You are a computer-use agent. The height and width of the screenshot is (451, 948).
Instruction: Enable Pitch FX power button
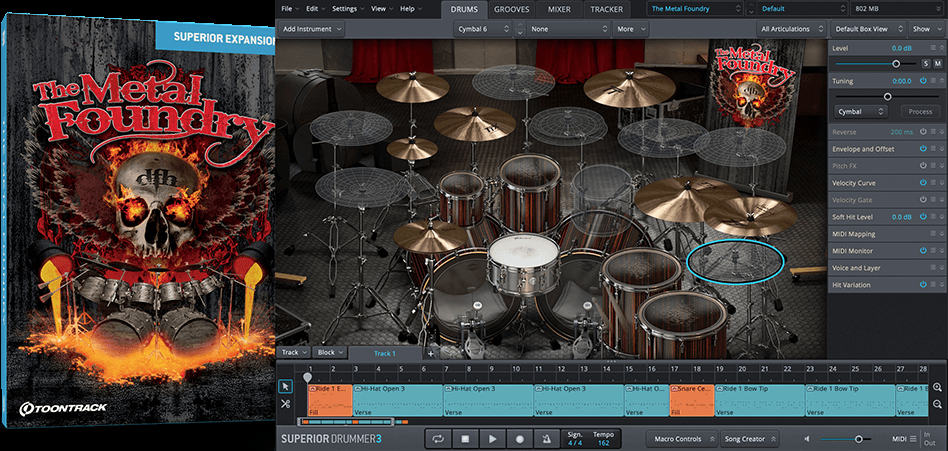(923, 166)
